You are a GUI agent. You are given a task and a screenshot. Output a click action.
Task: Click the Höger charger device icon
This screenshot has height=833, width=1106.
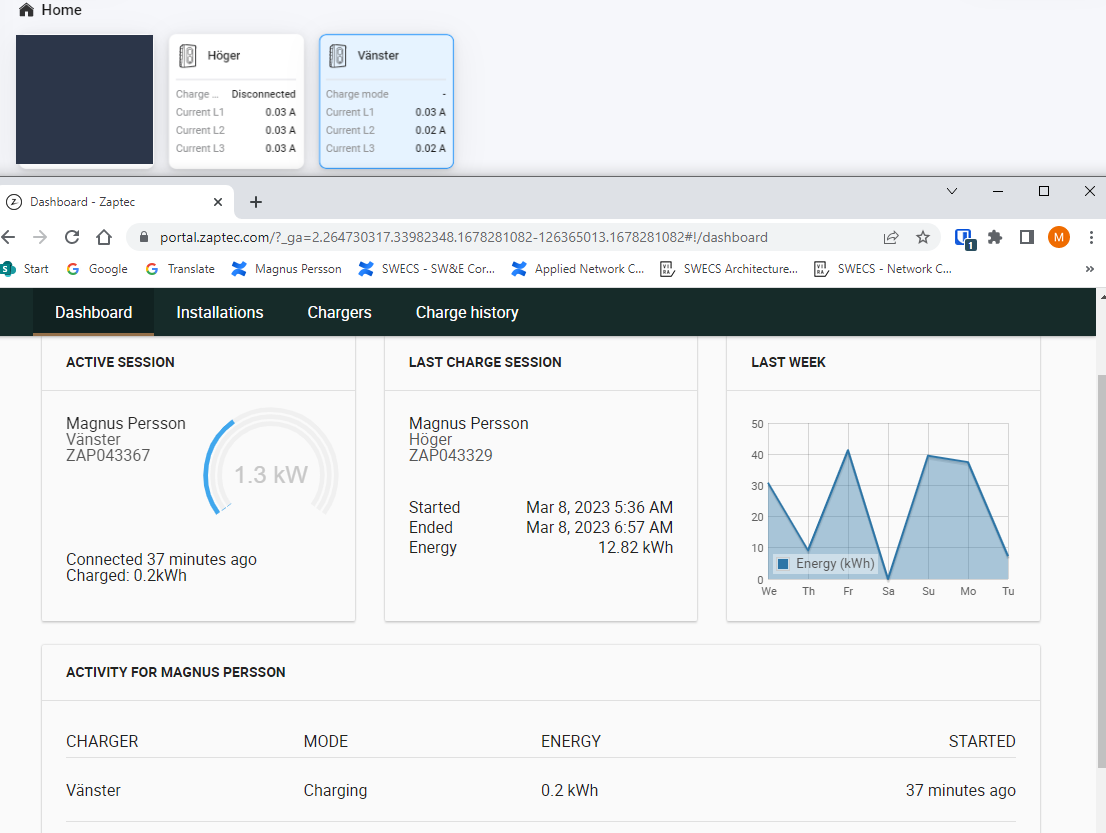188,56
